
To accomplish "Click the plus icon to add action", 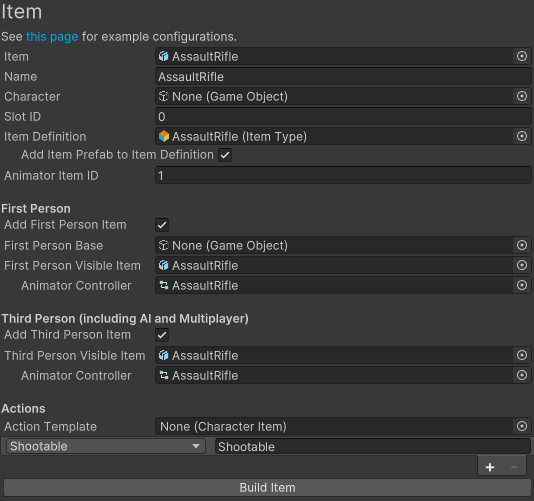I will (x=490, y=467).
